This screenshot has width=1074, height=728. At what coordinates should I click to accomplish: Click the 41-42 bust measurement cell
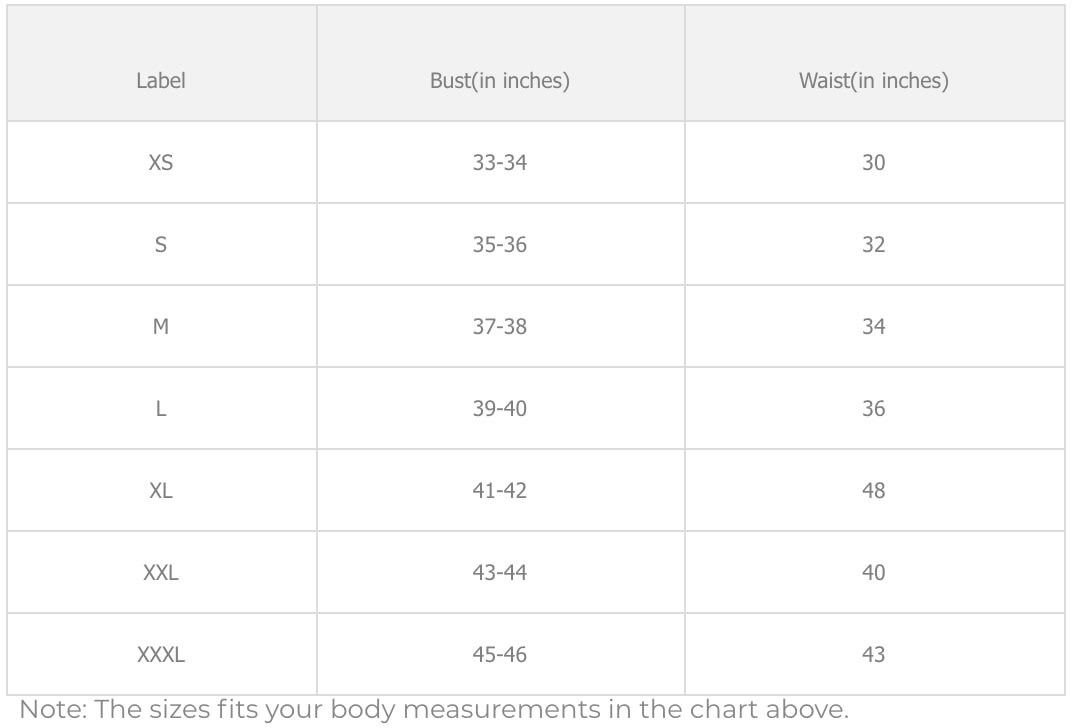tap(500, 491)
